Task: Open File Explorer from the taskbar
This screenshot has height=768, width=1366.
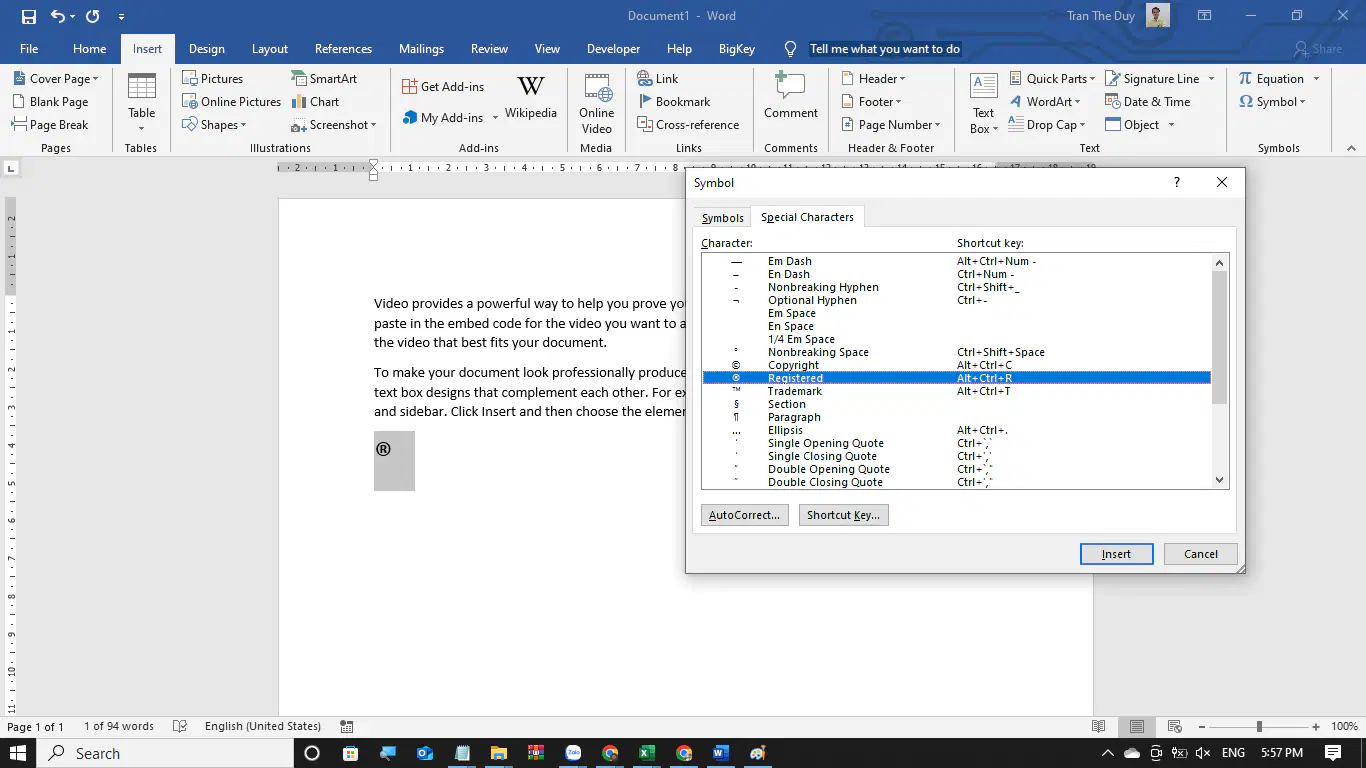Action: pos(498,753)
